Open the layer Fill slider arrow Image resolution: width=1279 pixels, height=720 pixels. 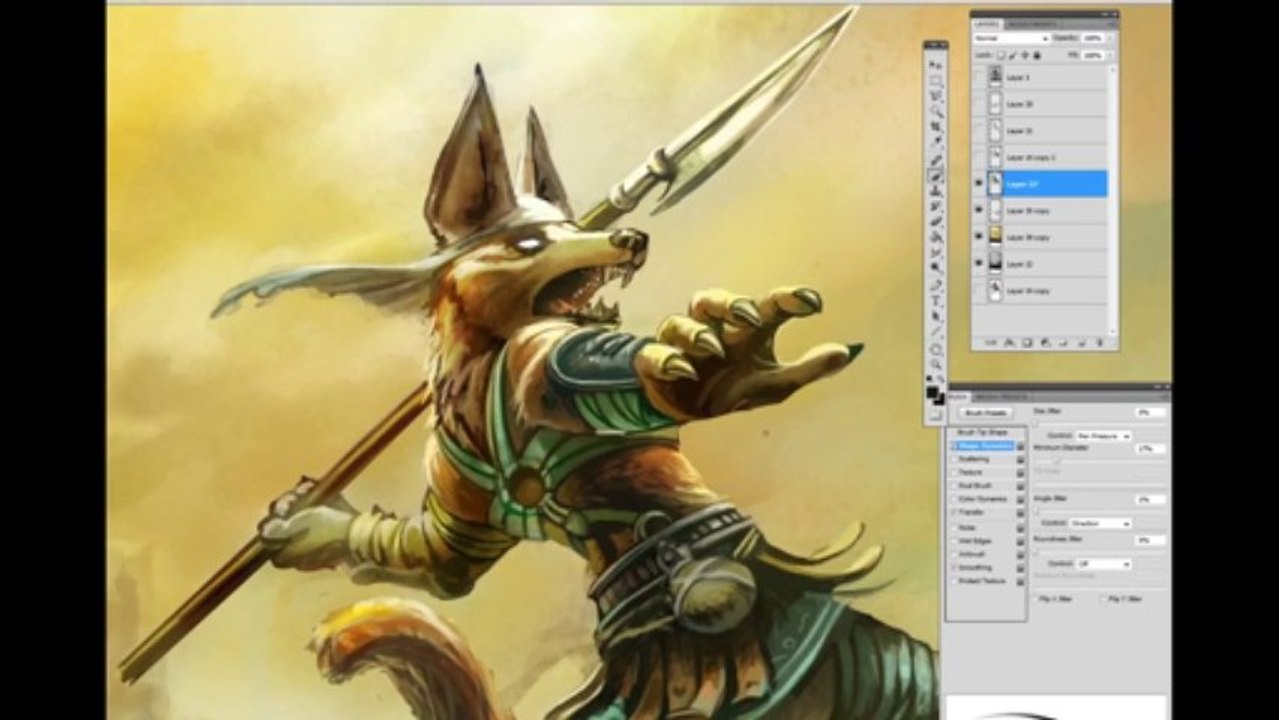point(1110,55)
